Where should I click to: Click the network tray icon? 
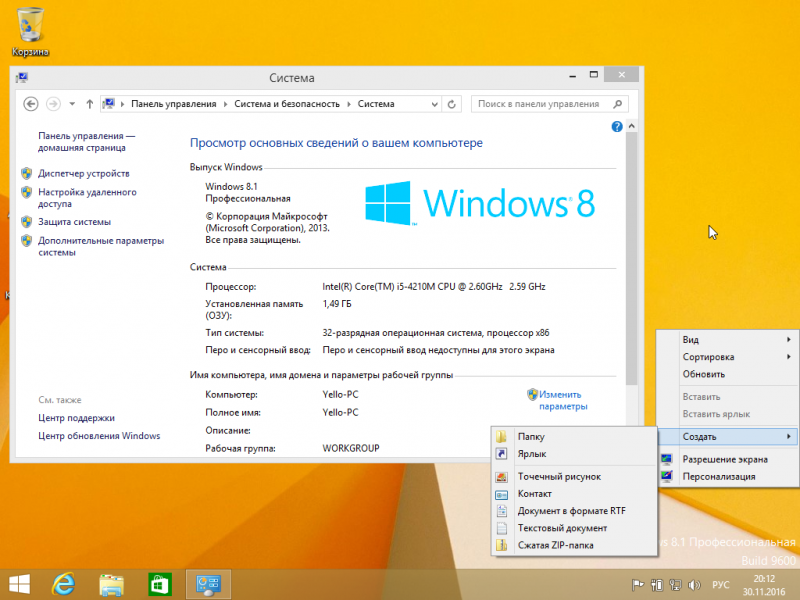tap(676, 585)
